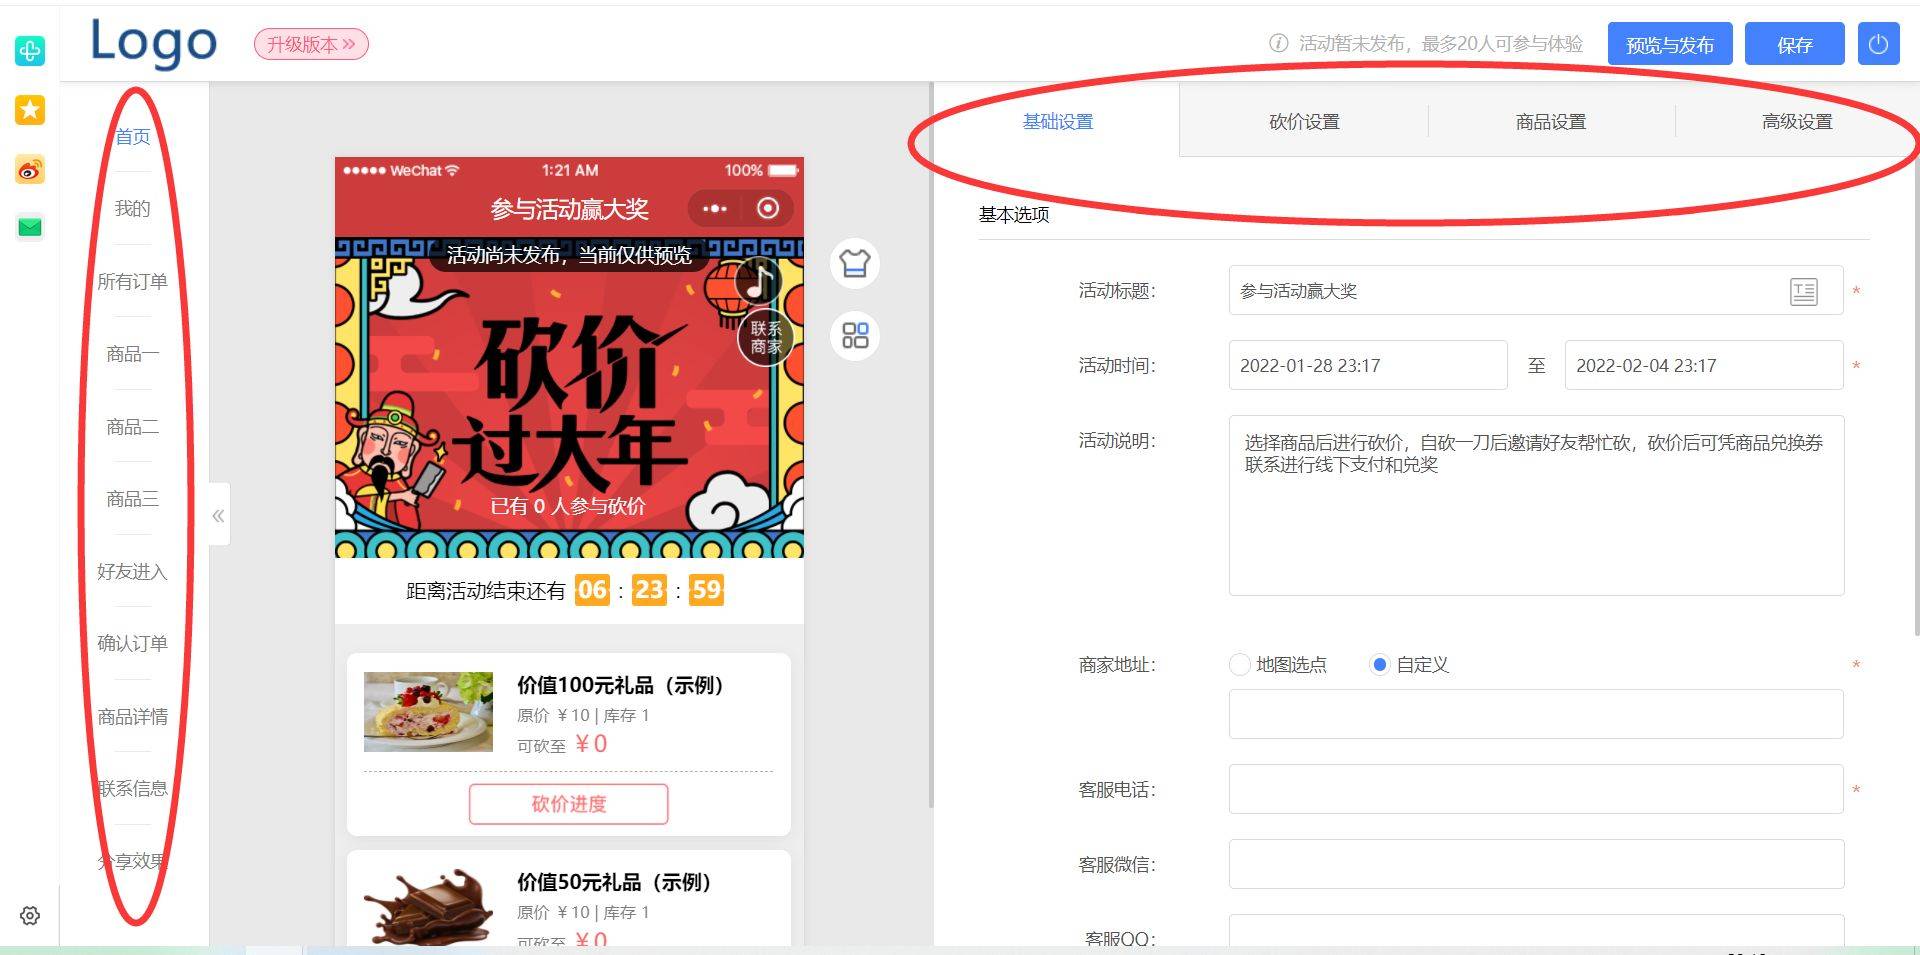
Task: Click the 参与活动赢大奖 preview header title
Action: pyautogui.click(x=569, y=209)
